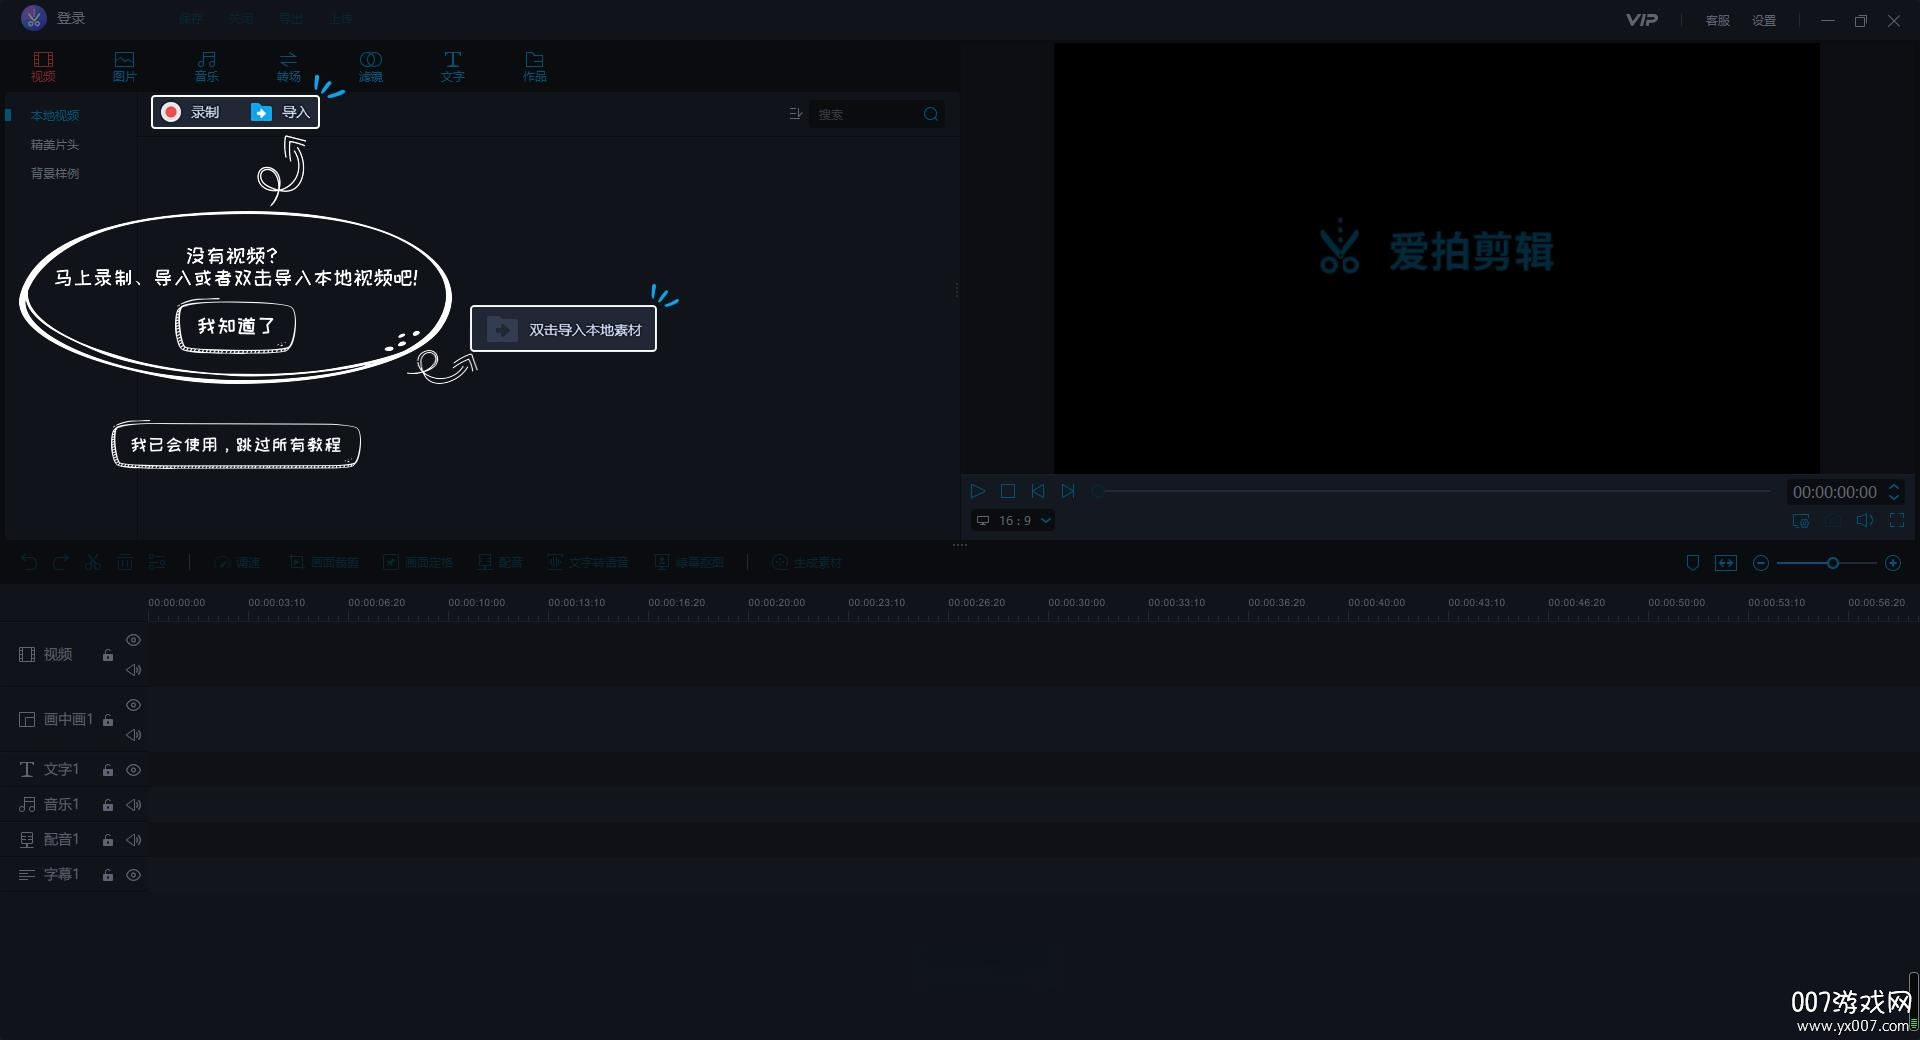Mute the 画中画1 track audio
The height and width of the screenshot is (1040, 1920).
point(133,735)
